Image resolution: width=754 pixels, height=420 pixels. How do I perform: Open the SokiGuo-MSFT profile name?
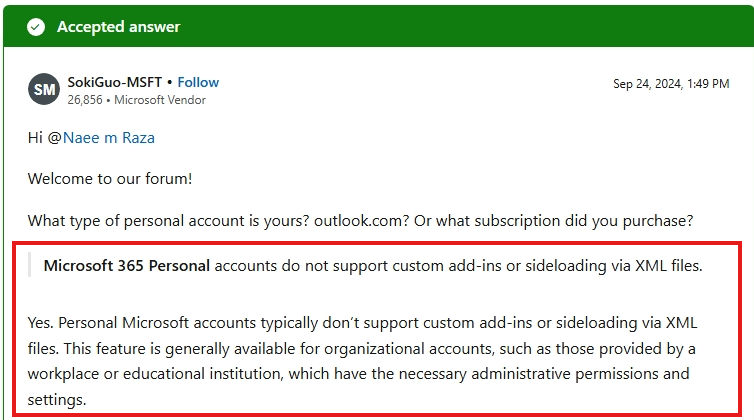[114, 82]
